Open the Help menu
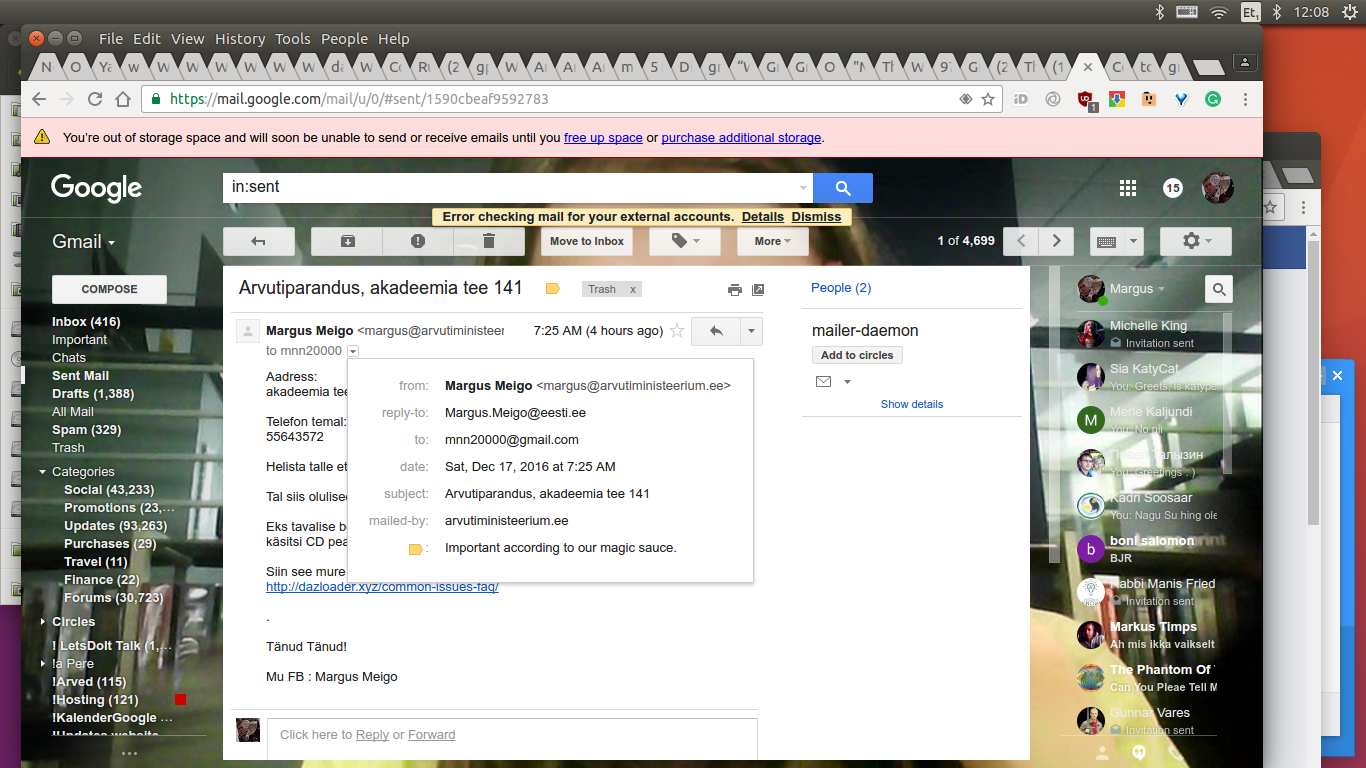The width and height of the screenshot is (1366, 768). tap(394, 39)
